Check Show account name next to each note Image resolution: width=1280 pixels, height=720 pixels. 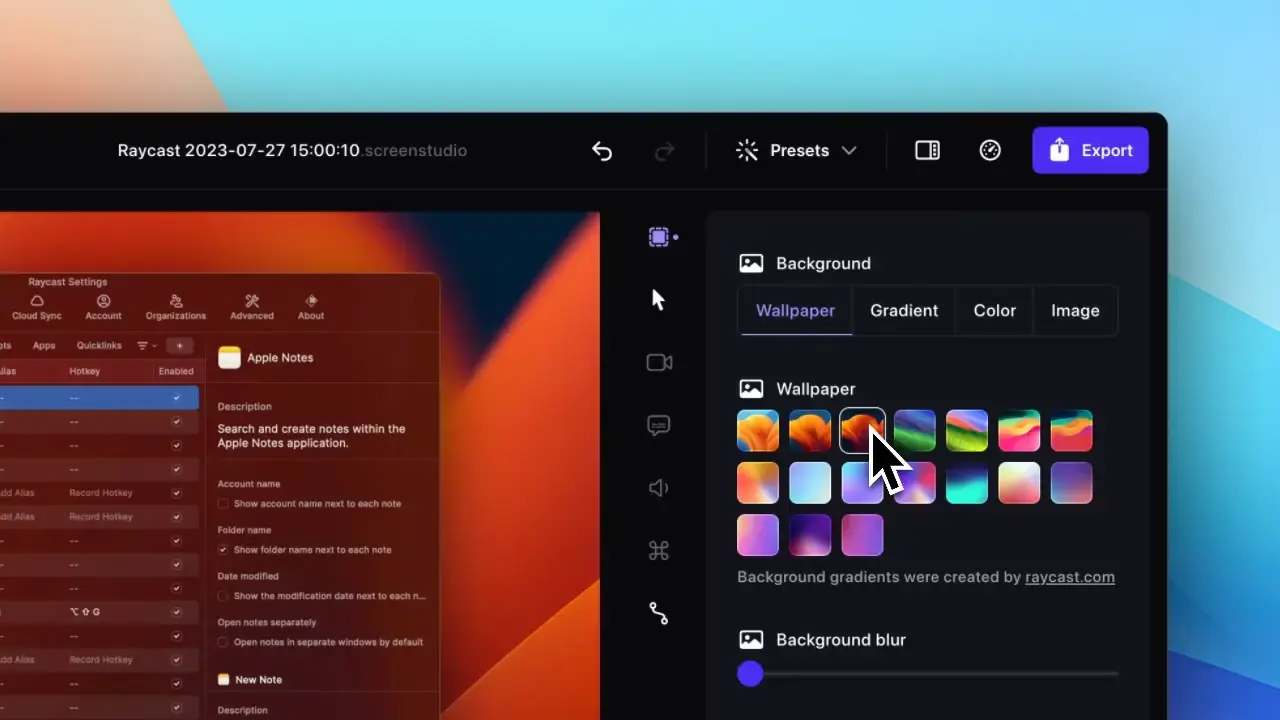click(x=221, y=503)
